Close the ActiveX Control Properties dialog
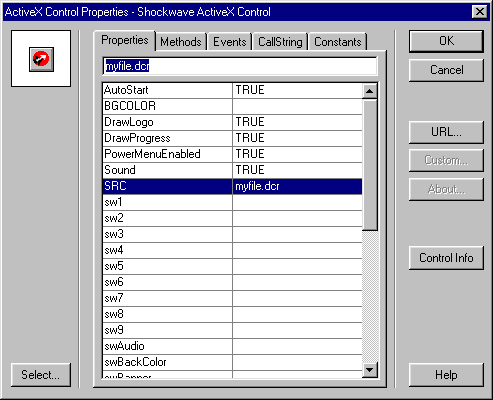This screenshot has width=493, height=400. point(480,12)
